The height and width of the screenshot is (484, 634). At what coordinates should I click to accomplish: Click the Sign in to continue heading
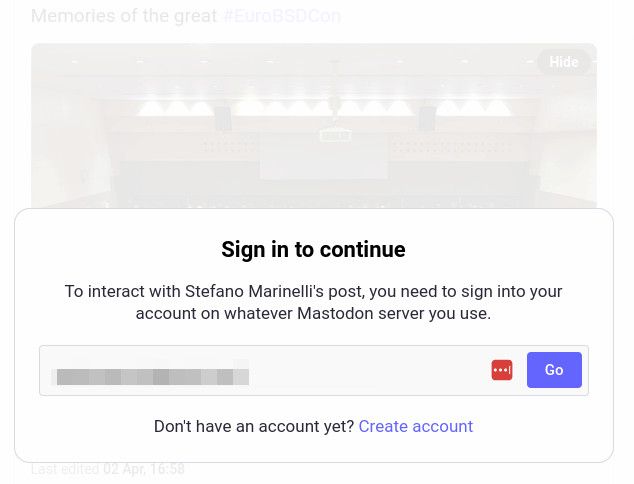pyautogui.click(x=313, y=250)
